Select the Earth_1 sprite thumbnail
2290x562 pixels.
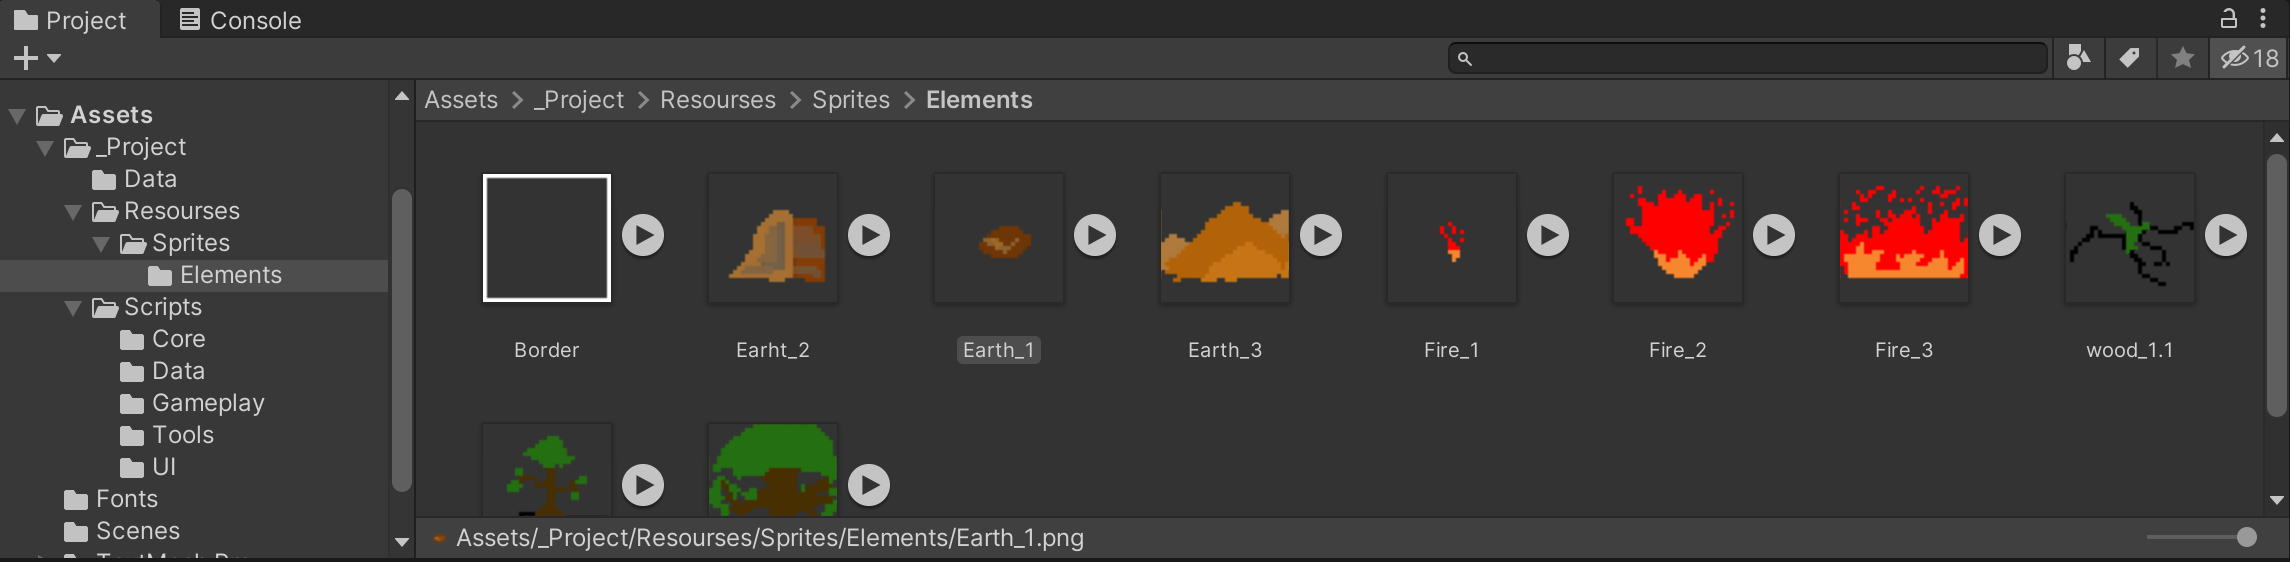click(x=999, y=238)
